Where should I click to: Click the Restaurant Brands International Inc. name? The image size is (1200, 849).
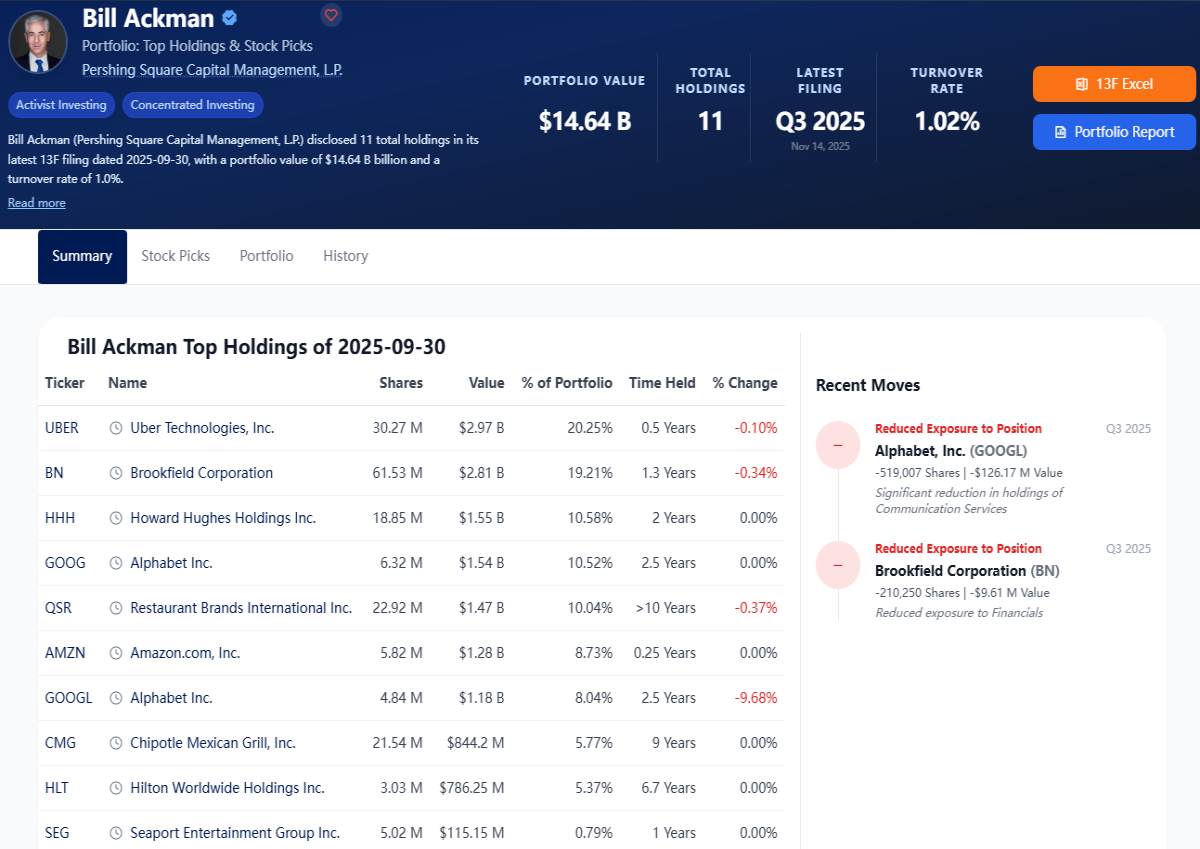(x=241, y=608)
